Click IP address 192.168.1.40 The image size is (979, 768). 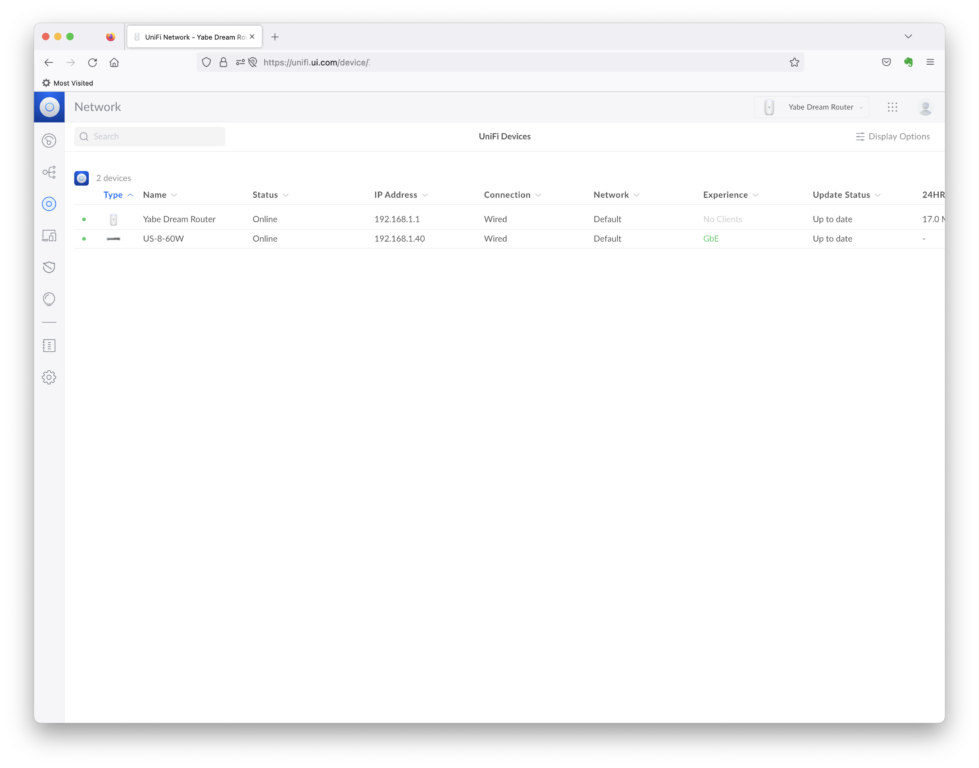[400, 239]
